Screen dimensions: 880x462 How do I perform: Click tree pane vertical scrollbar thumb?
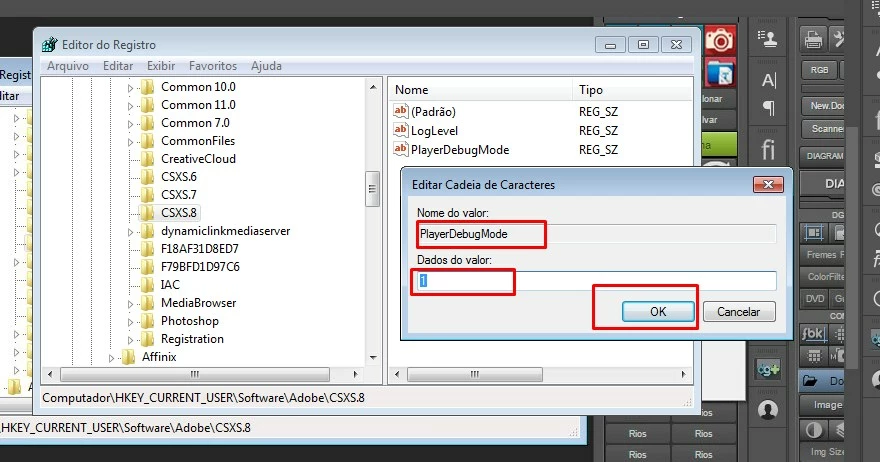[x=372, y=189]
